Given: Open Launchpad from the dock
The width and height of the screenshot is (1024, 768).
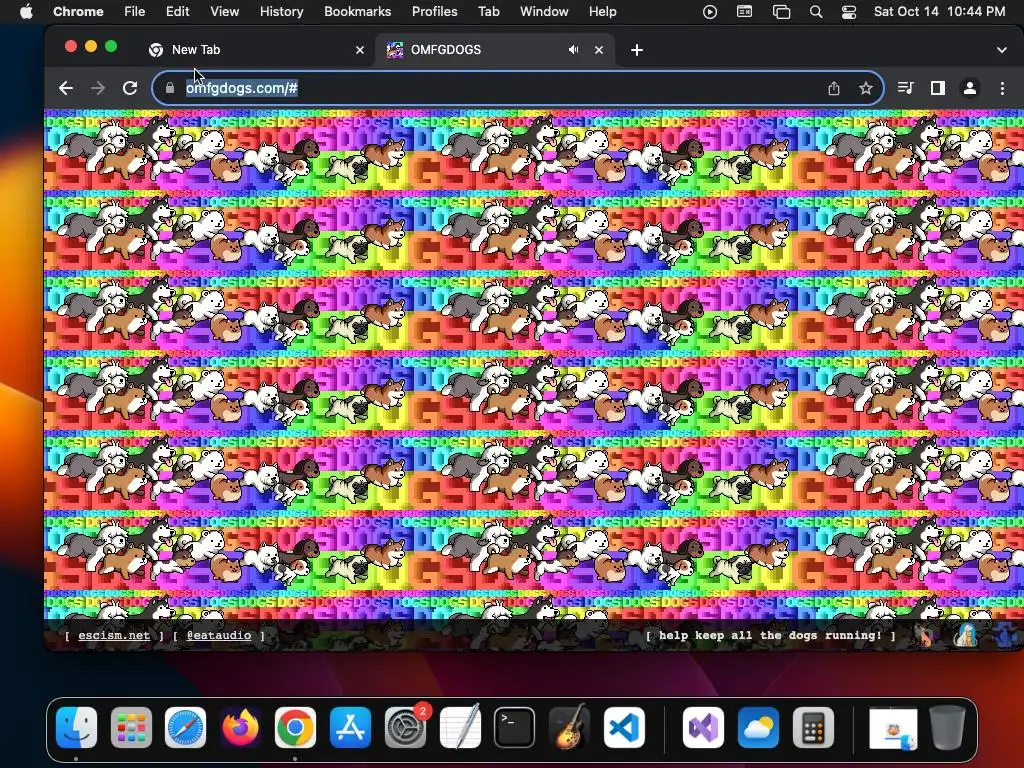Looking at the screenshot, I should click(x=131, y=728).
